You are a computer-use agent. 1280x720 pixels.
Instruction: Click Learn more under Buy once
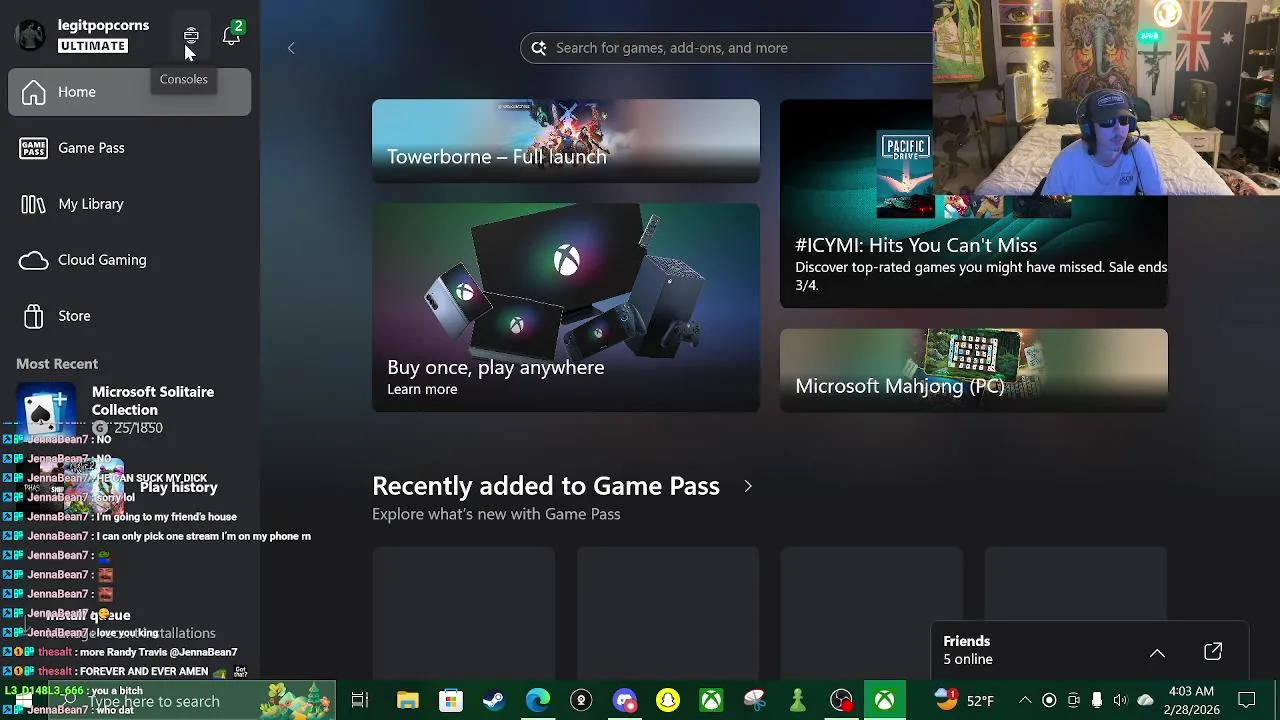tap(422, 390)
